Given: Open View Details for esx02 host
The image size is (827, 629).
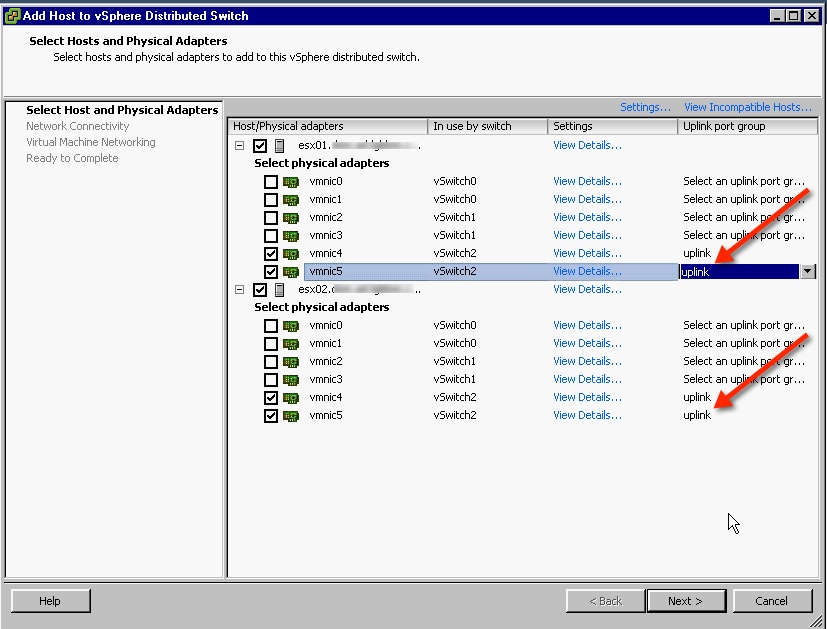Looking at the screenshot, I should click(x=587, y=289).
